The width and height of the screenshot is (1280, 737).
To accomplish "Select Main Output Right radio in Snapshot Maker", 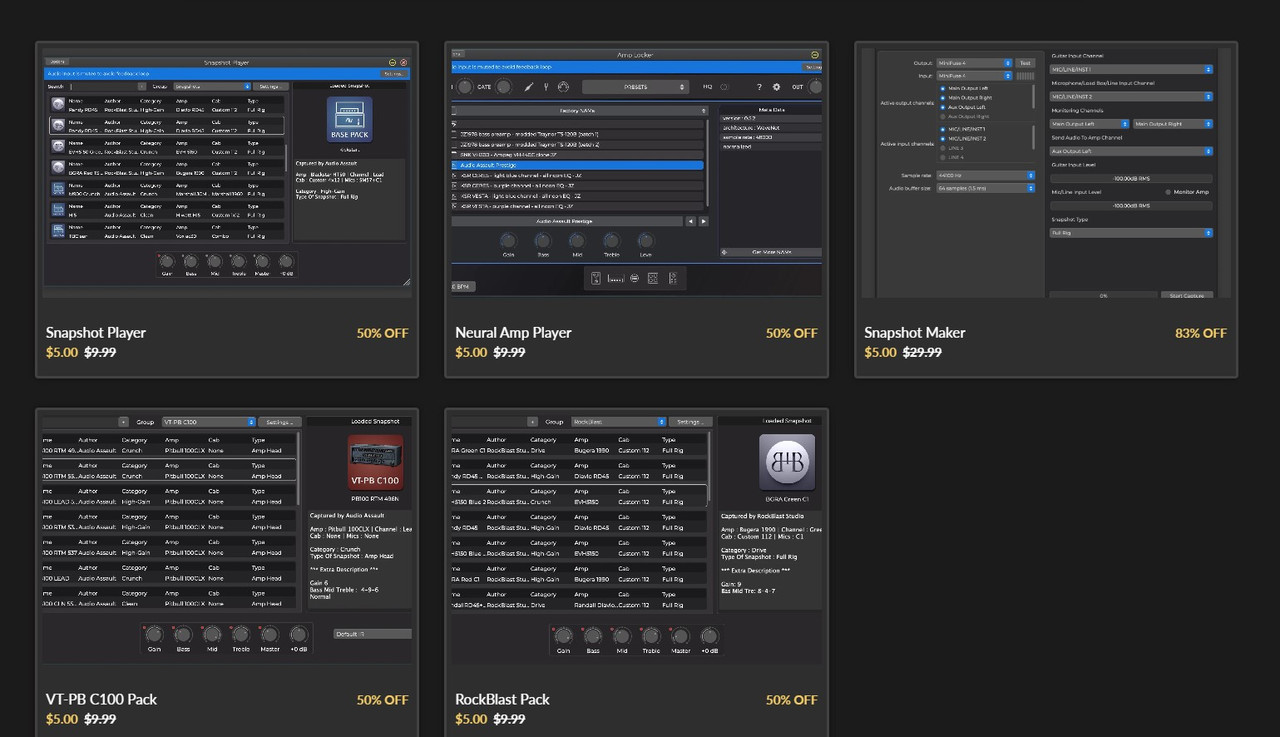I will coord(943,98).
